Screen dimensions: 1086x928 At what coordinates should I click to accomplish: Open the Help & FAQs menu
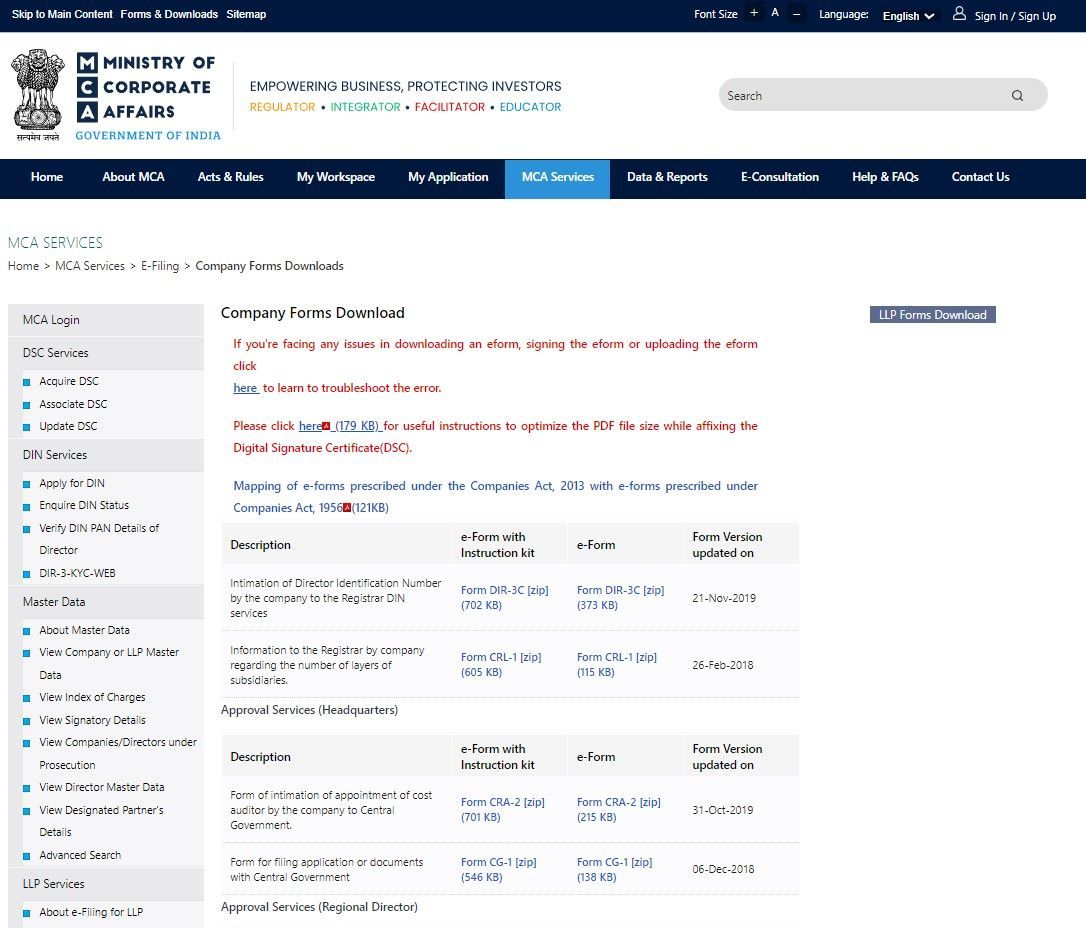tap(884, 177)
